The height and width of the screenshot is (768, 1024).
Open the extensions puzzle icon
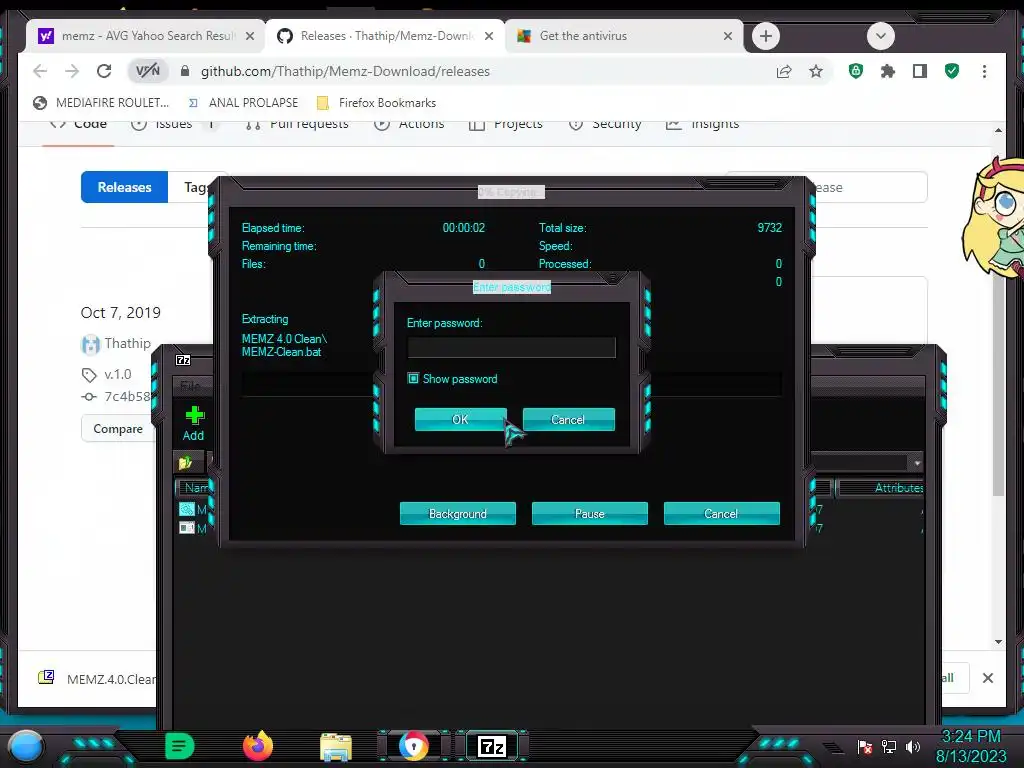coord(888,71)
